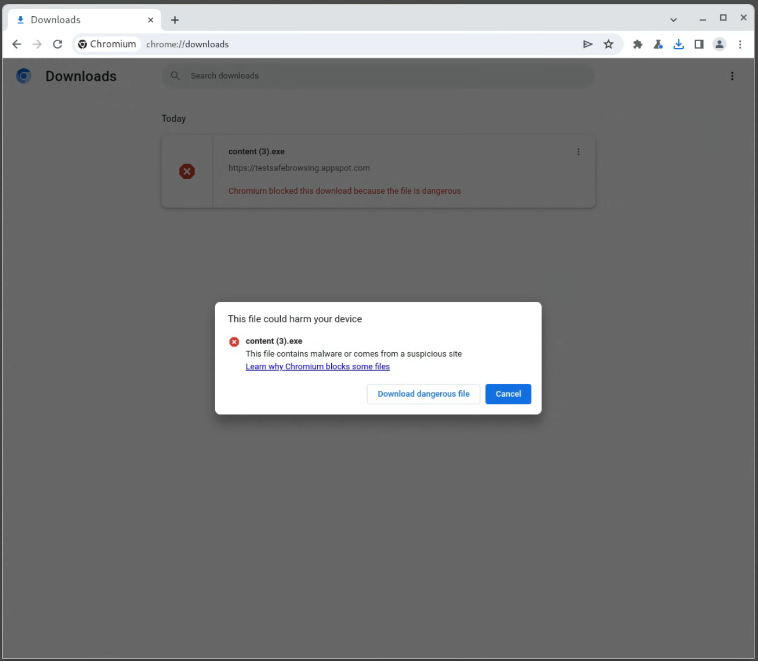Image resolution: width=758 pixels, height=662 pixels.
Task: Click the Chromium logo beside Downloads heading
Action: click(24, 76)
